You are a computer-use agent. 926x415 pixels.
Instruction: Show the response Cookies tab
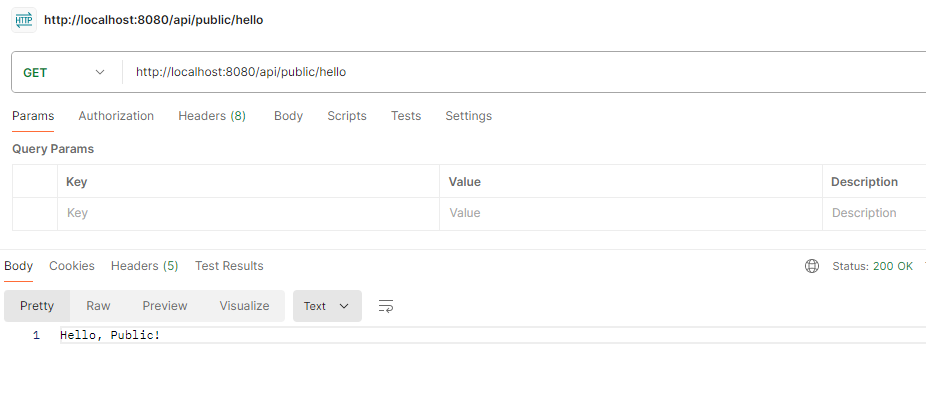(72, 266)
